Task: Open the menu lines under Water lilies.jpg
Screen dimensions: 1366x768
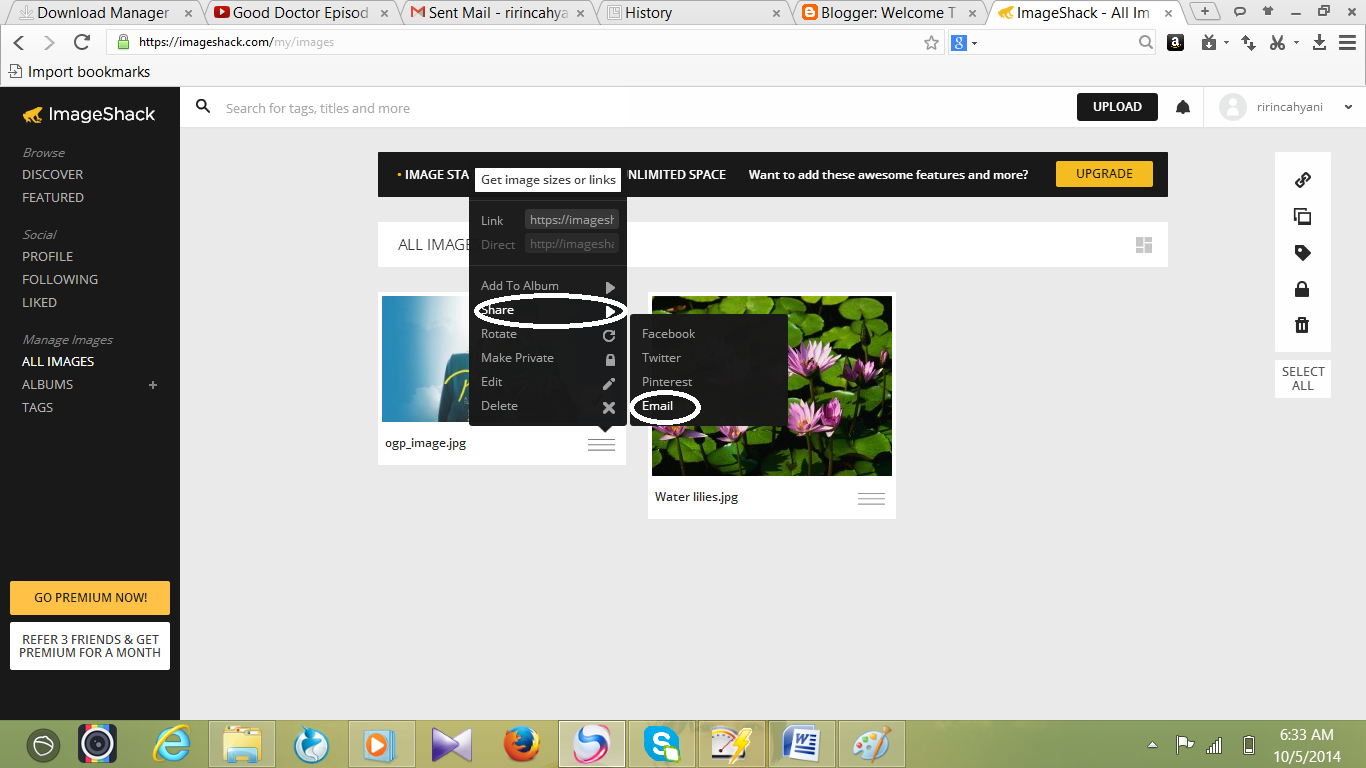Action: [871, 499]
